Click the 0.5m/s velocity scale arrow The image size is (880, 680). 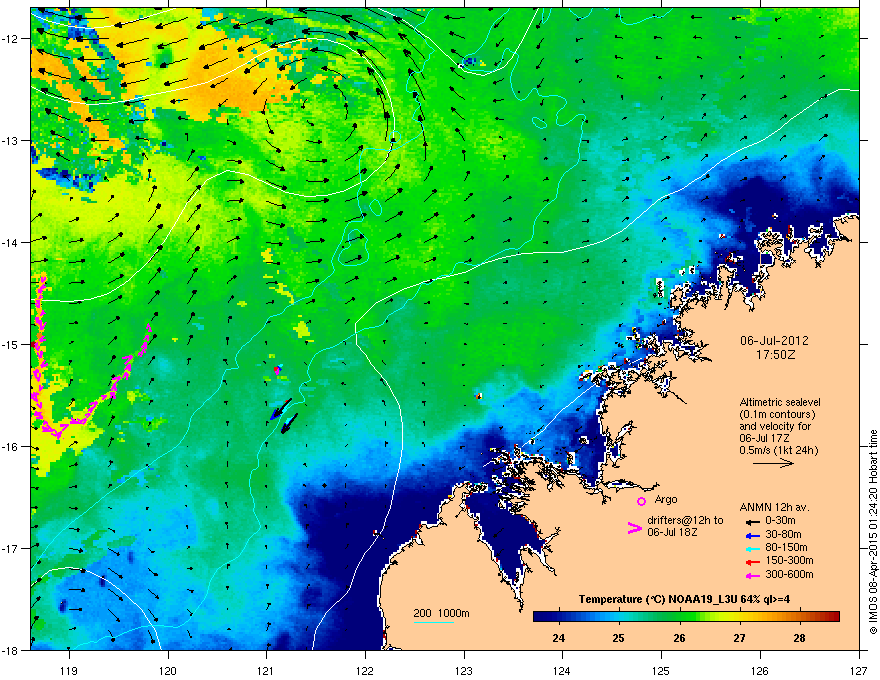pos(773,463)
